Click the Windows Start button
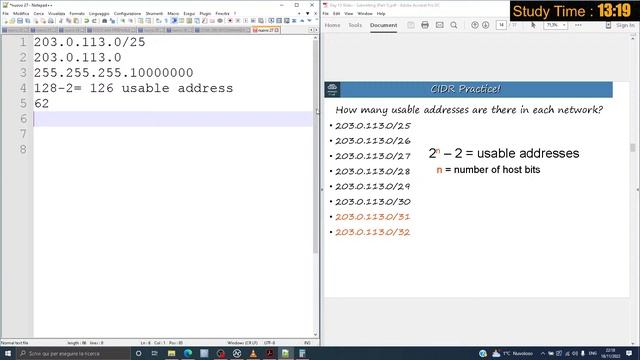The height and width of the screenshot is (360, 640). coord(8,353)
